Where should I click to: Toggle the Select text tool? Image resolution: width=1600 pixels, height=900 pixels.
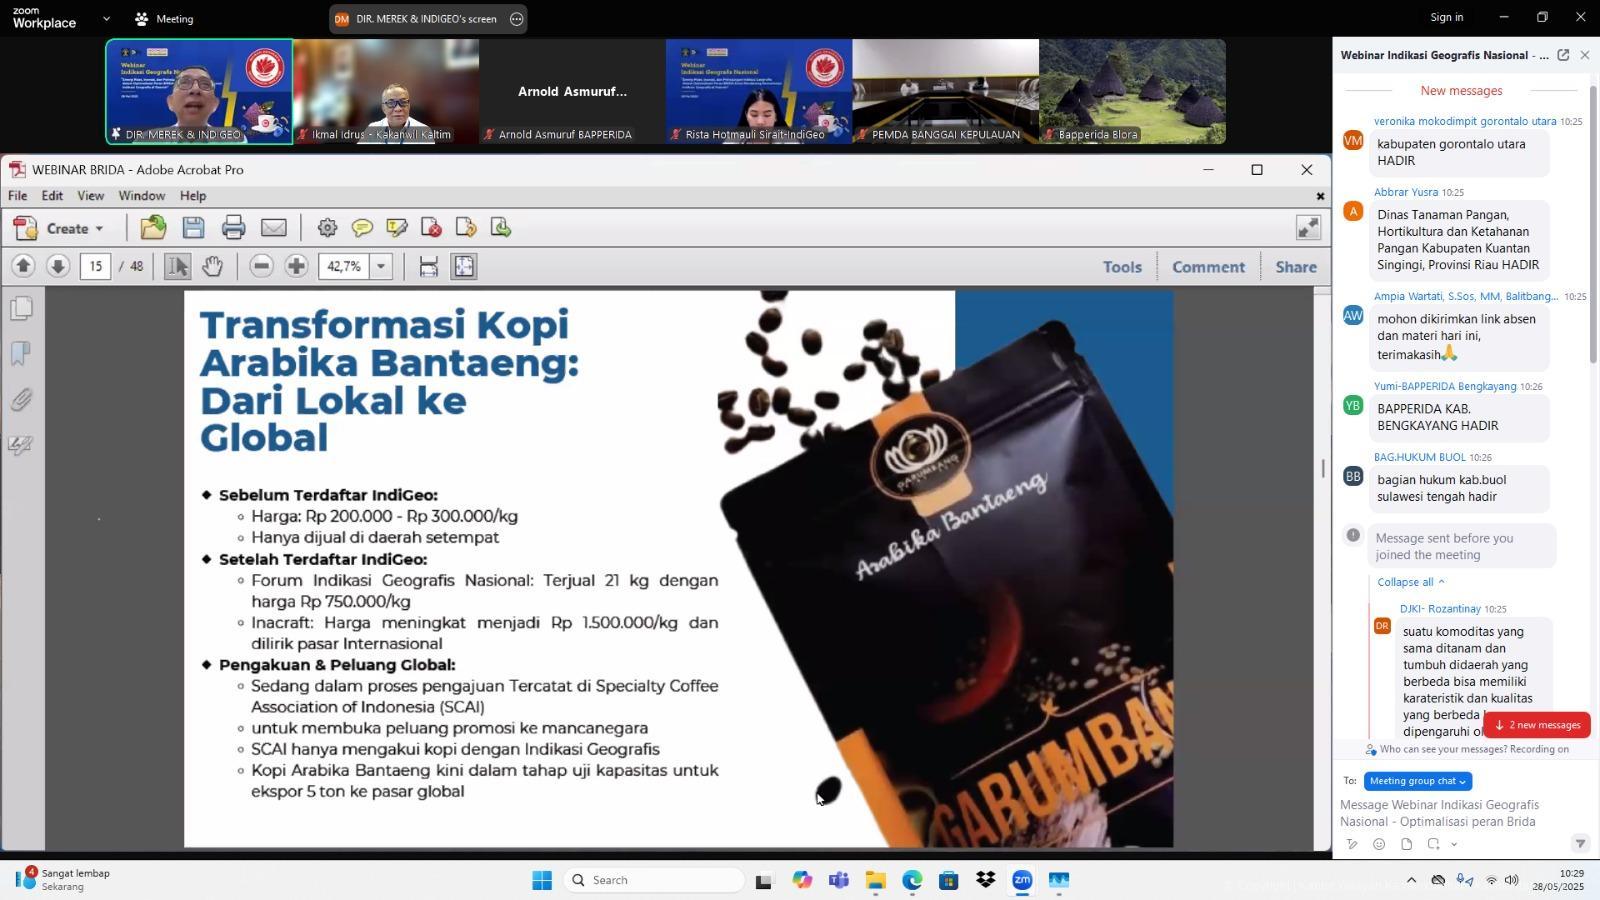177,266
